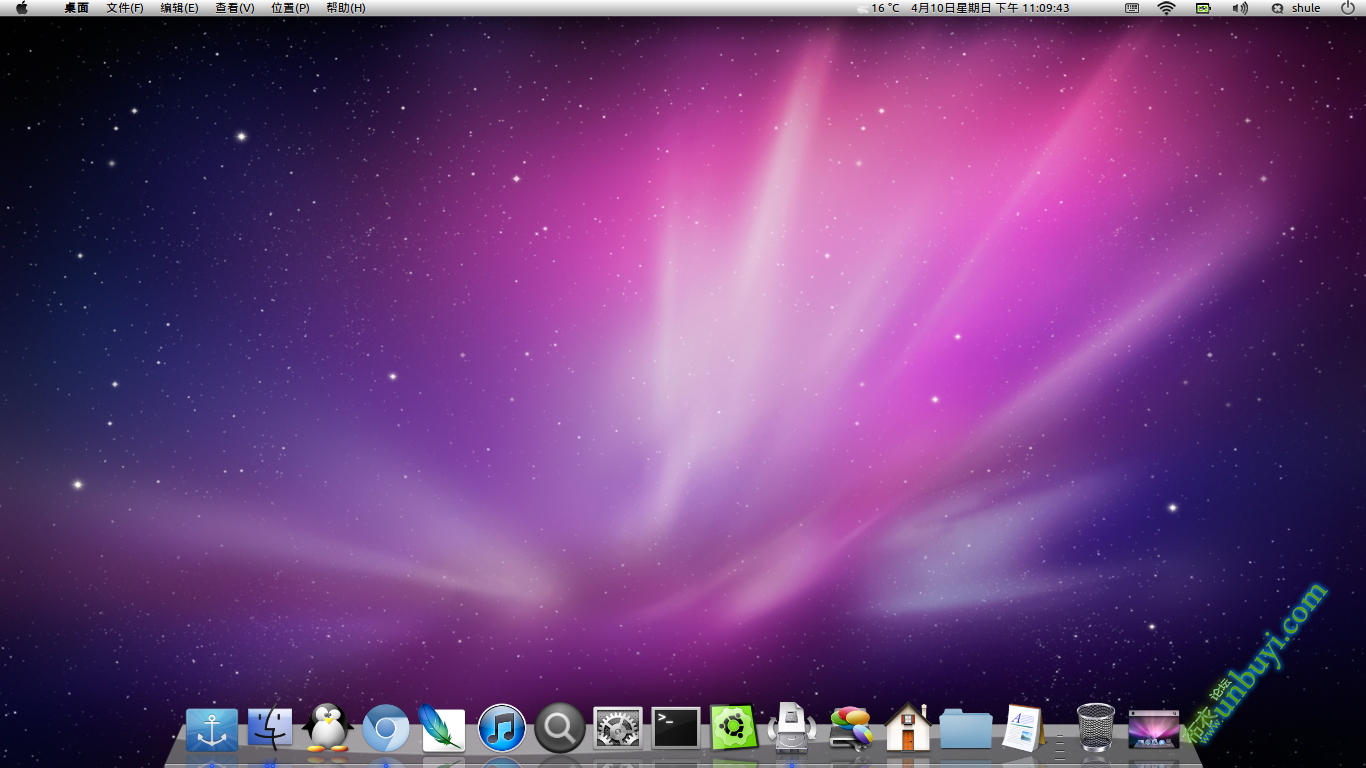Viewport: 1366px width, 768px height.
Task: Open the disk drive utility icon
Action: tap(792, 727)
